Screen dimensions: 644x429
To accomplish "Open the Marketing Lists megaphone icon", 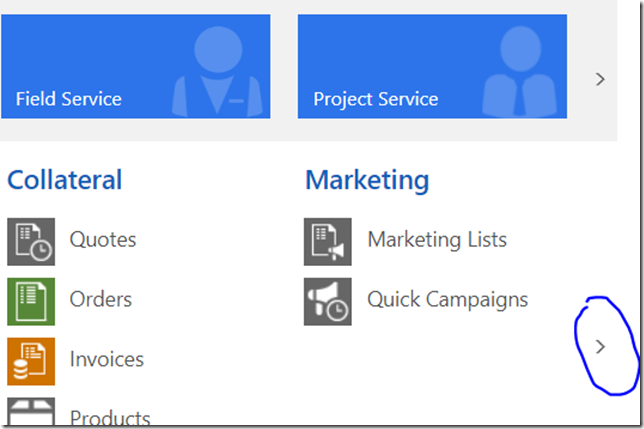I will click(x=328, y=242).
